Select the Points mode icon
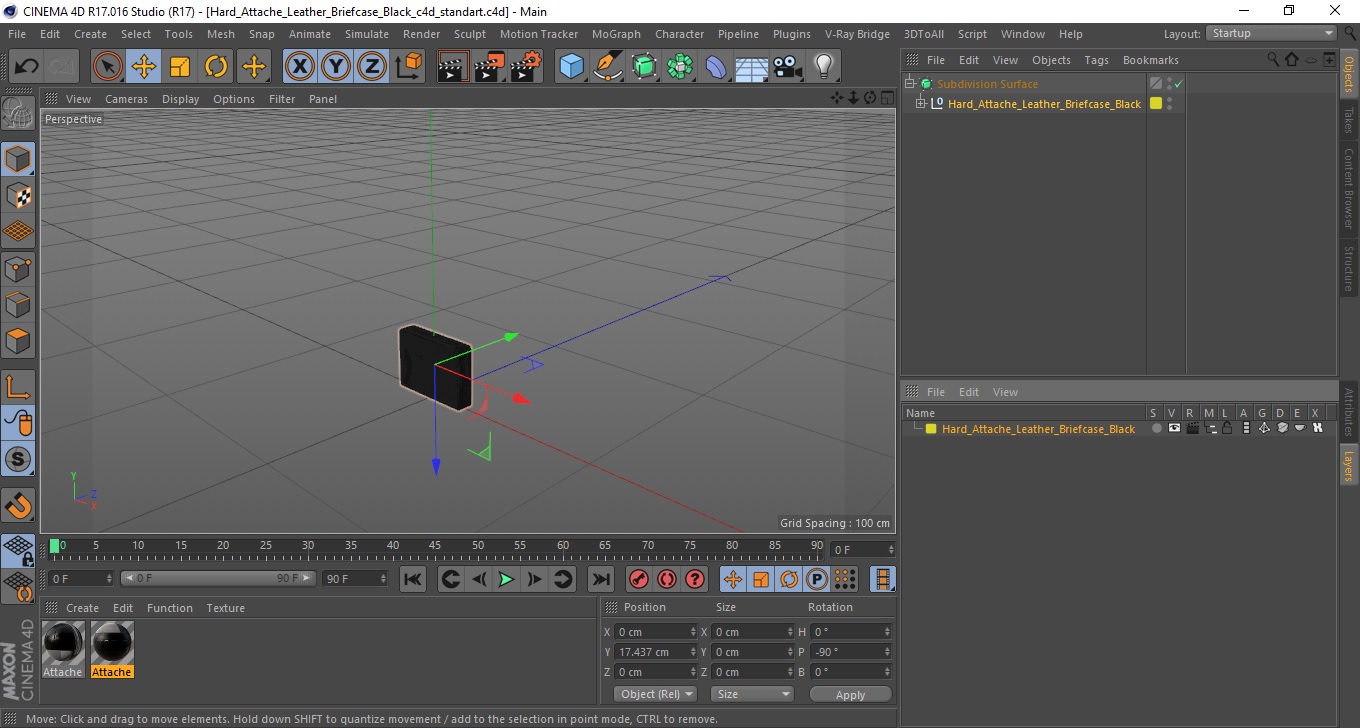The width and height of the screenshot is (1360, 728). tap(18, 268)
